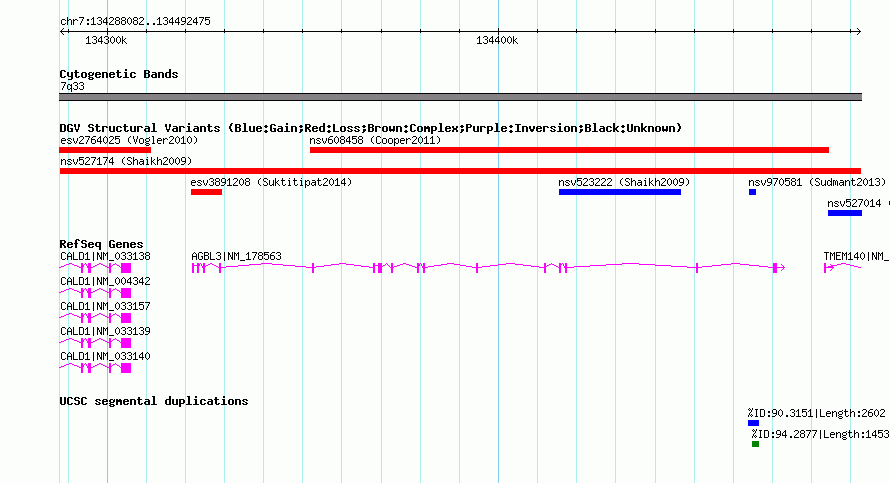Click the AGBL3|NM_178563 gene label
This screenshot has height=483, width=890.
236,257
